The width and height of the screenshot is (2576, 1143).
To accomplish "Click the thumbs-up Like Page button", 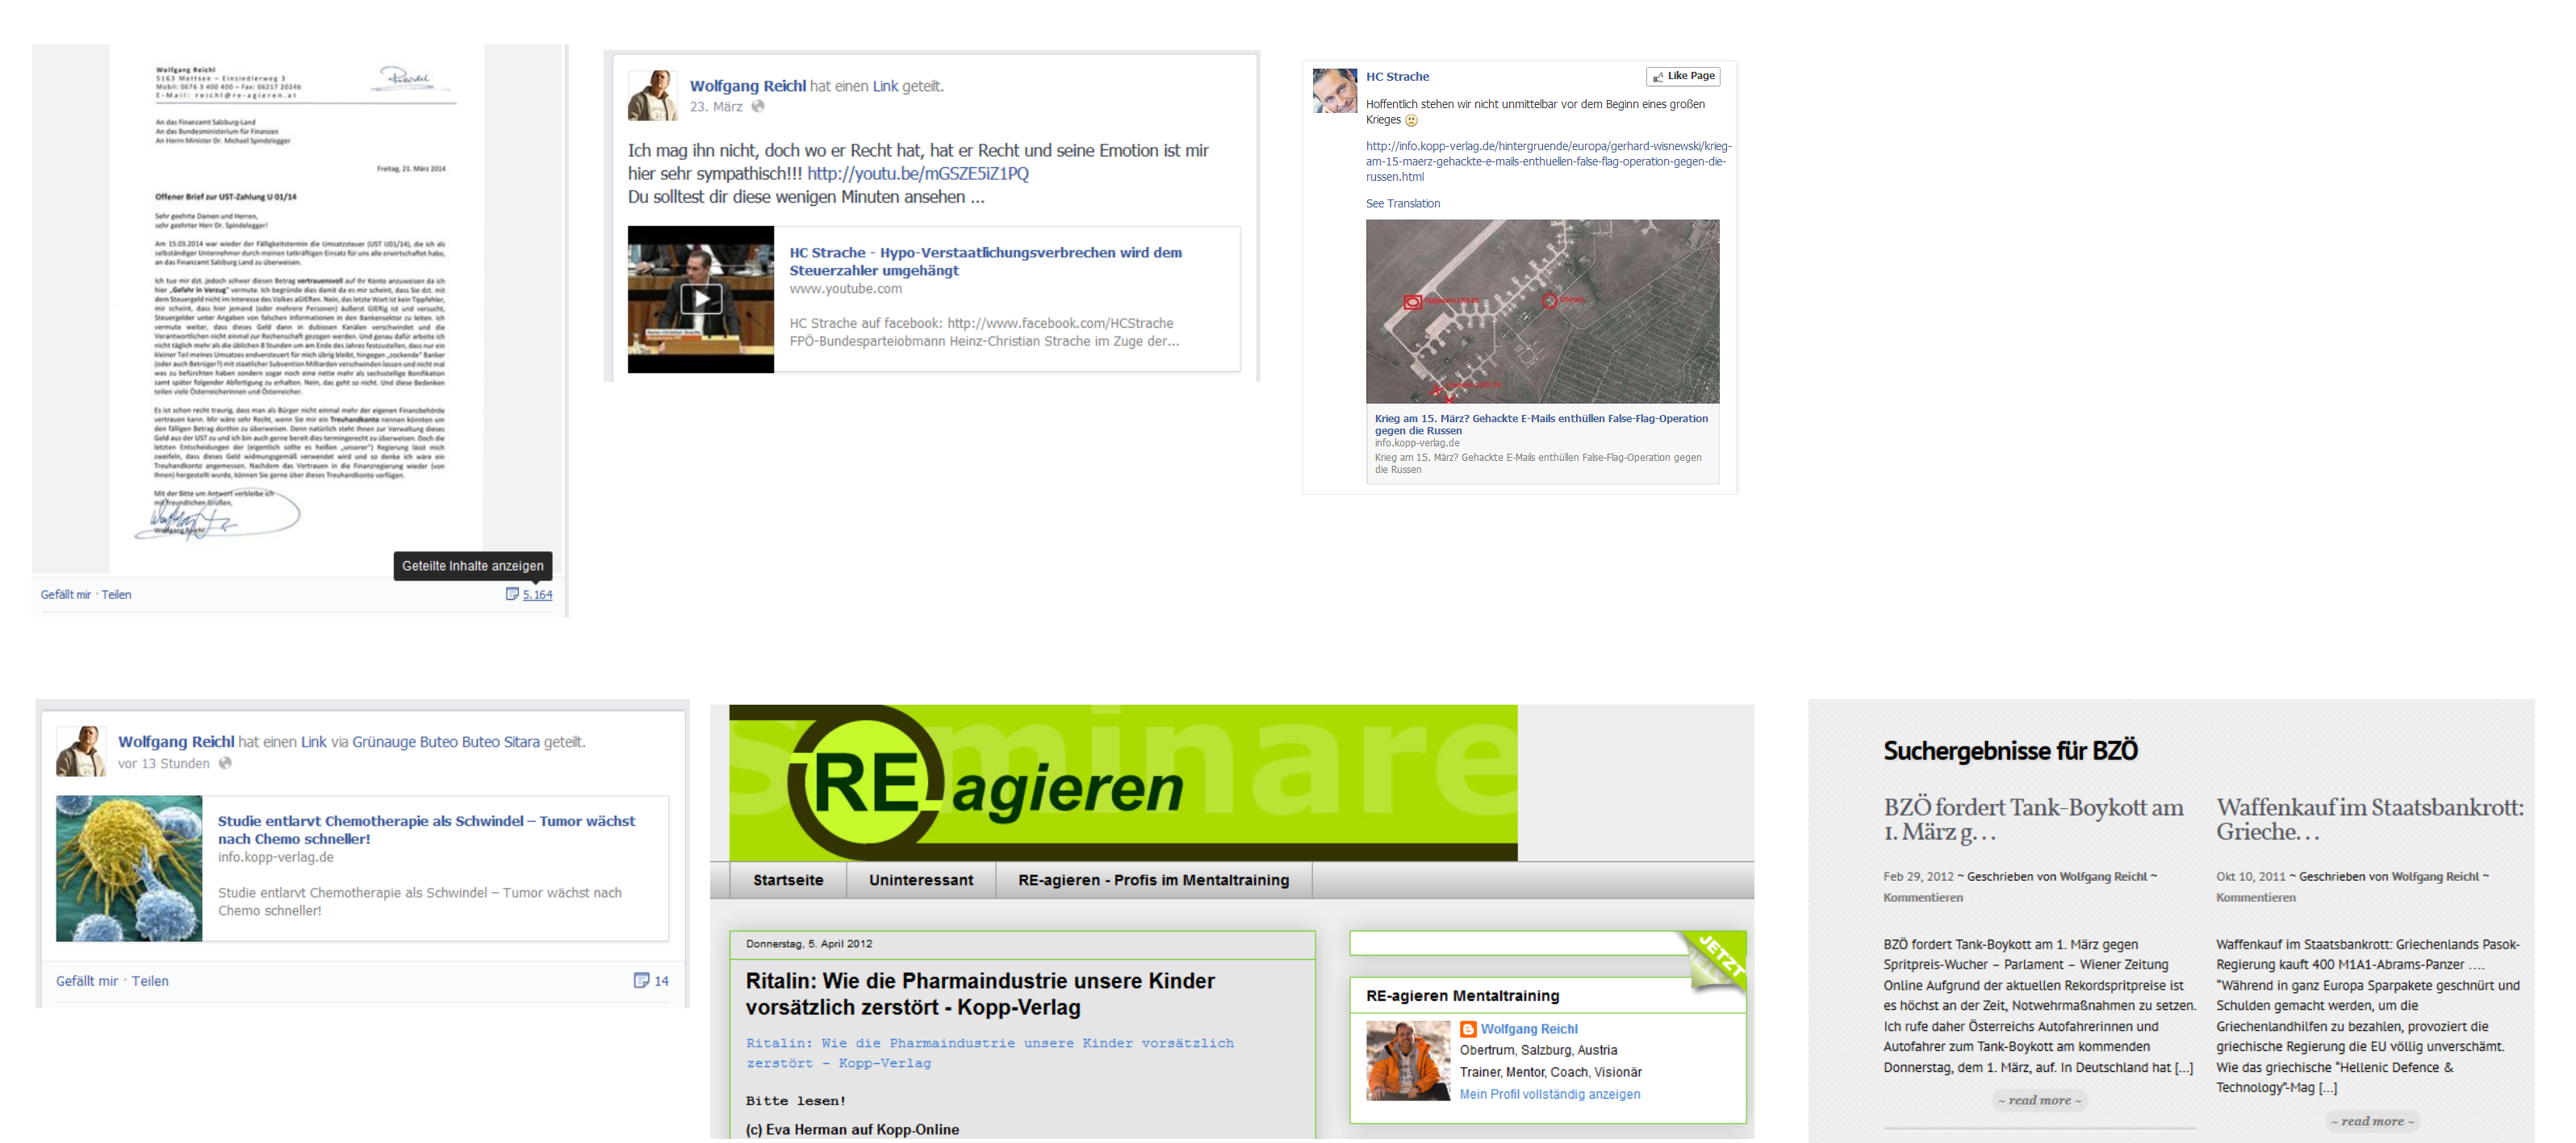I will tap(1683, 76).
